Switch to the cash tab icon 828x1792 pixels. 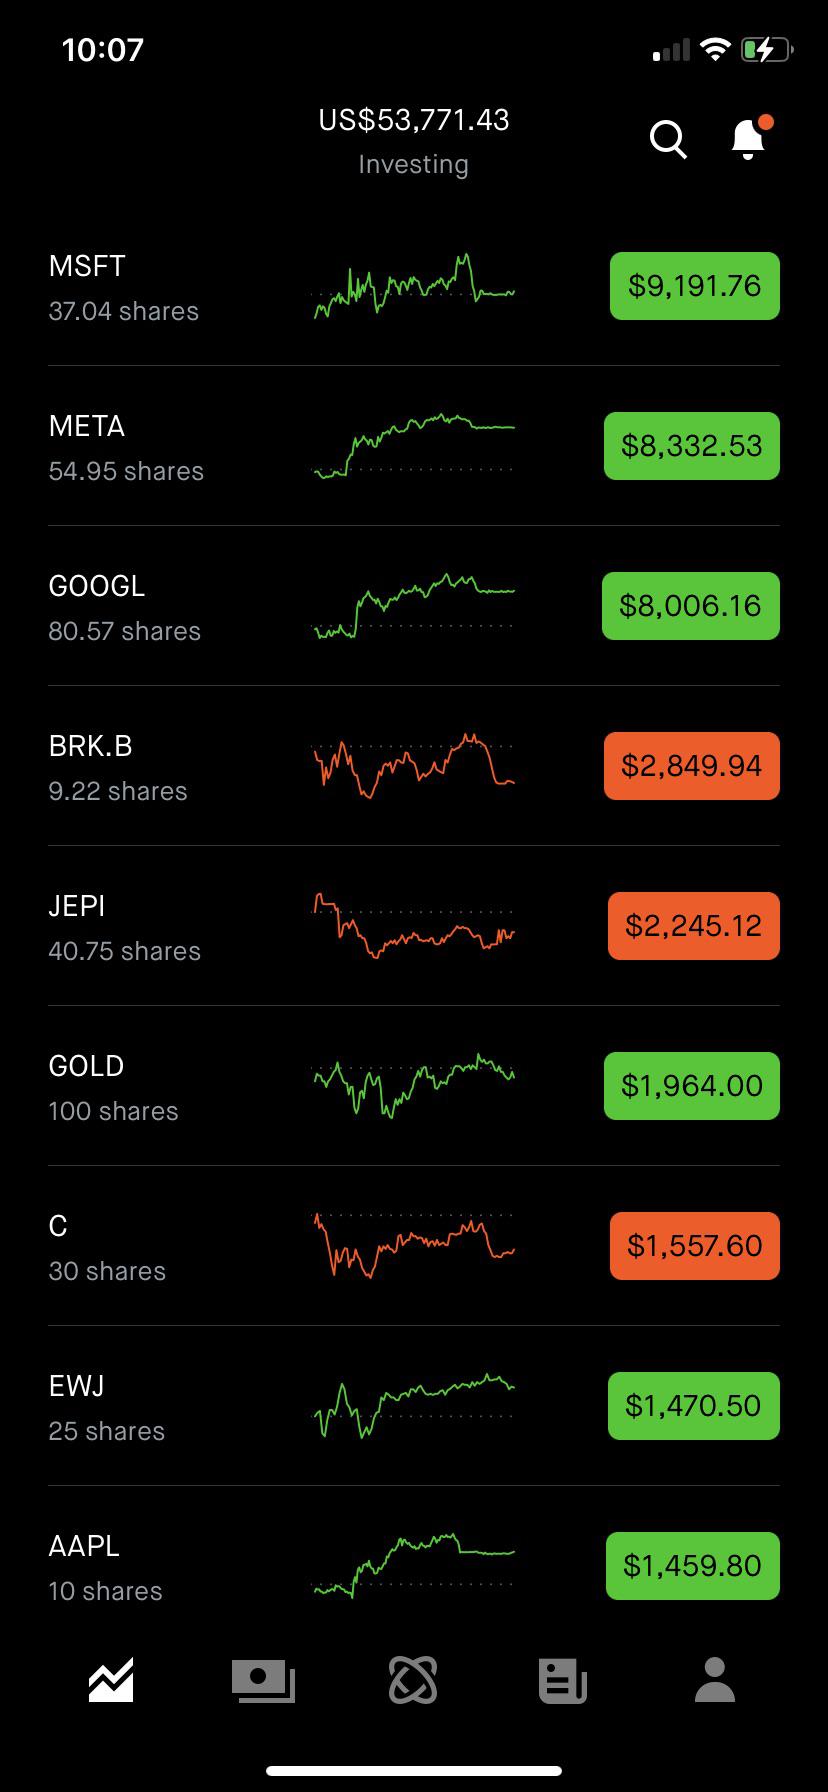[263, 1680]
